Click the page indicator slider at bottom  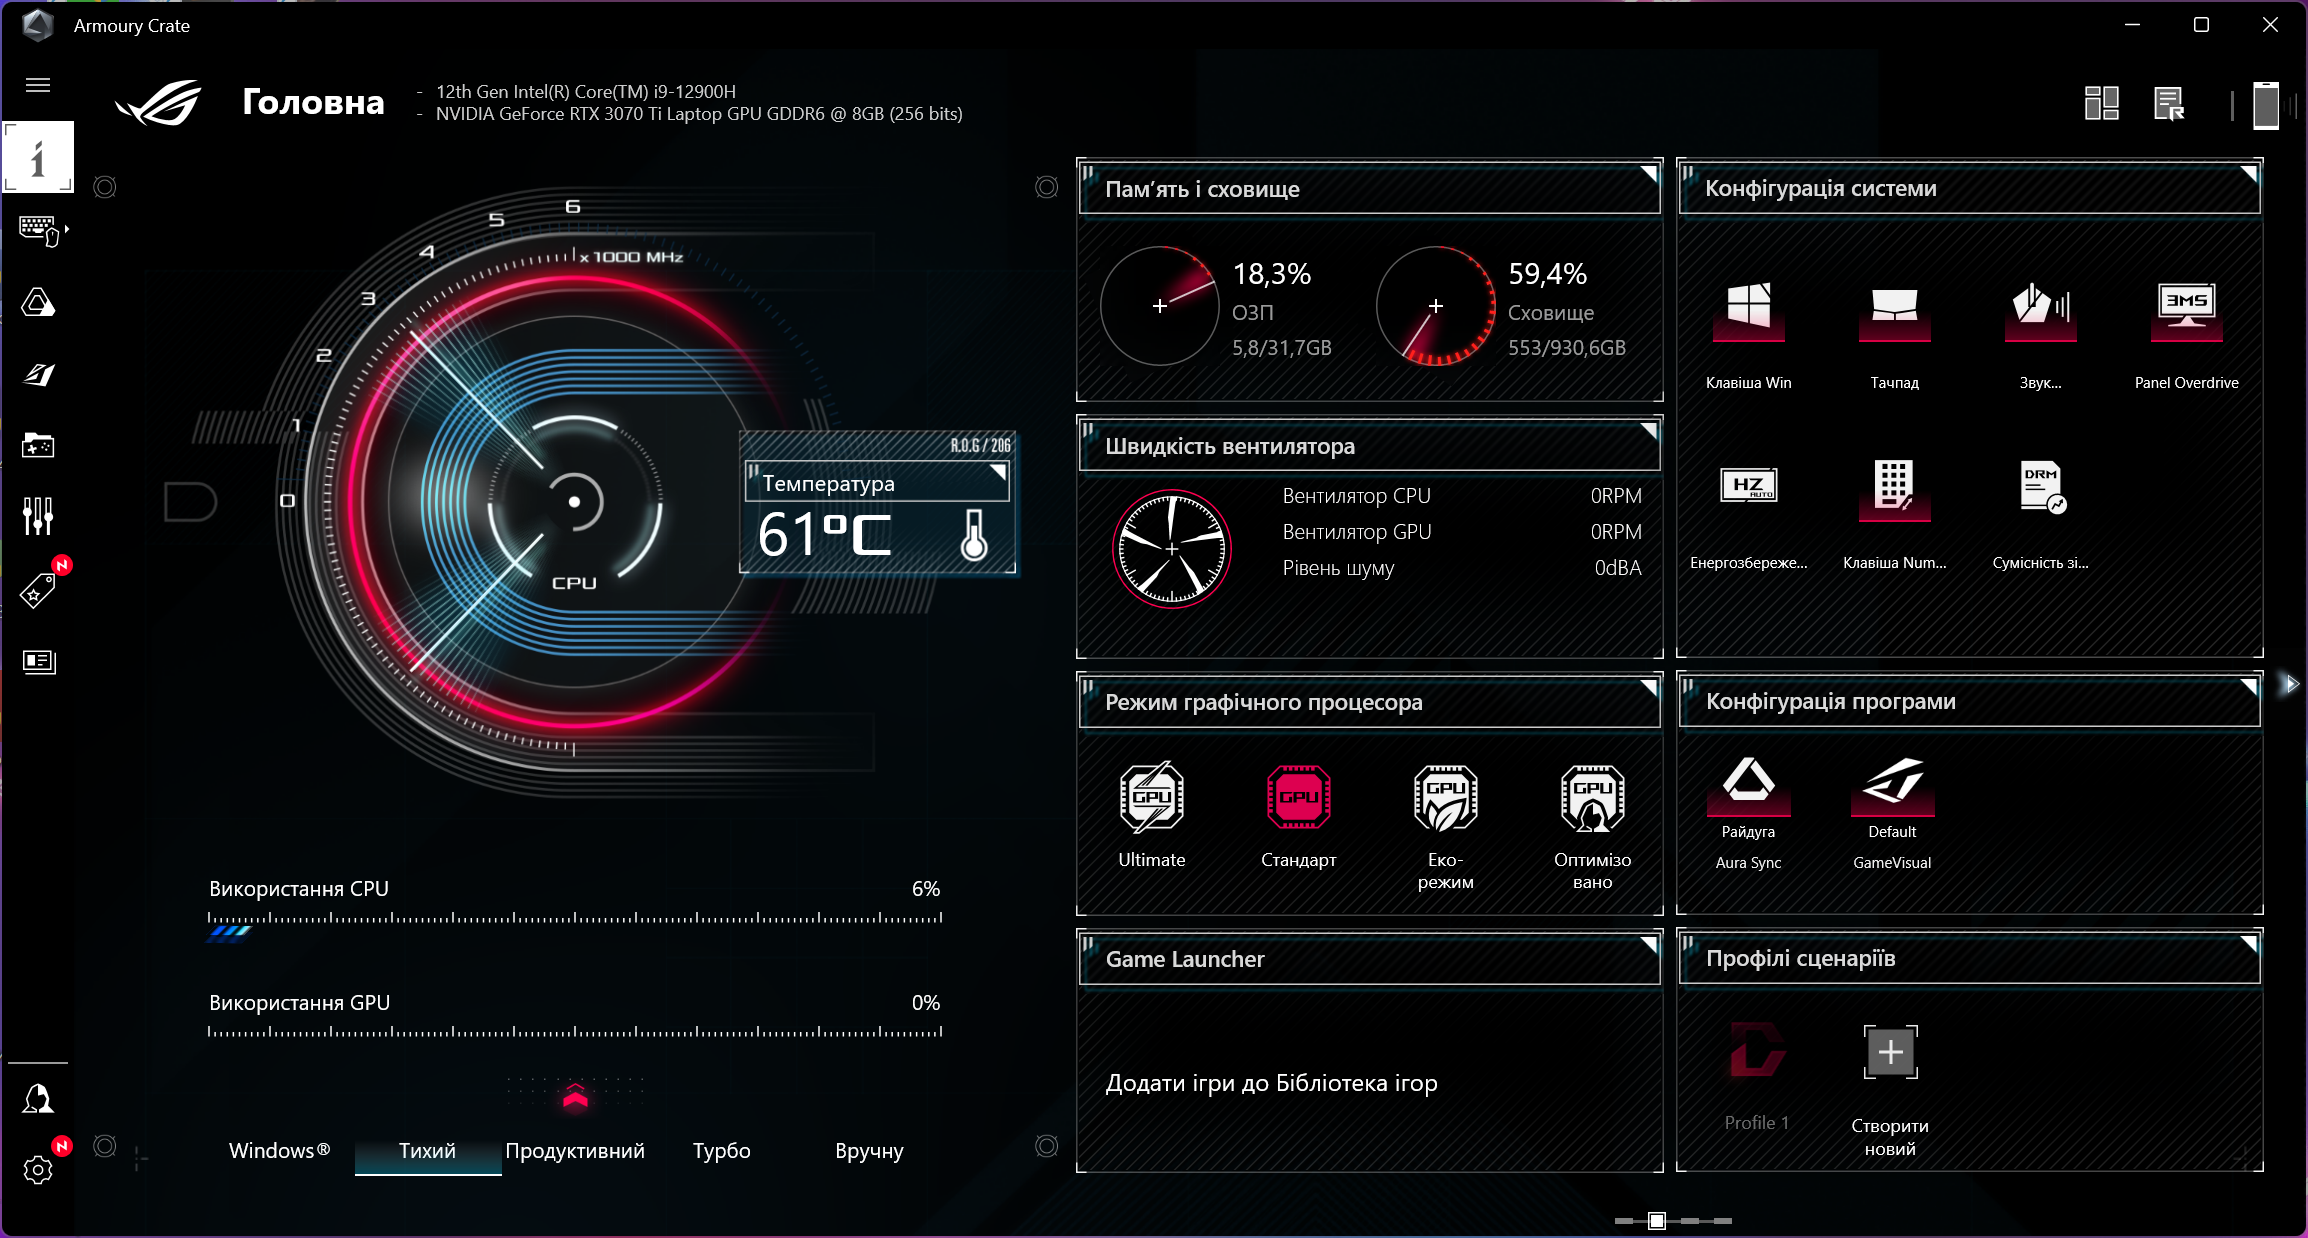point(1657,1220)
